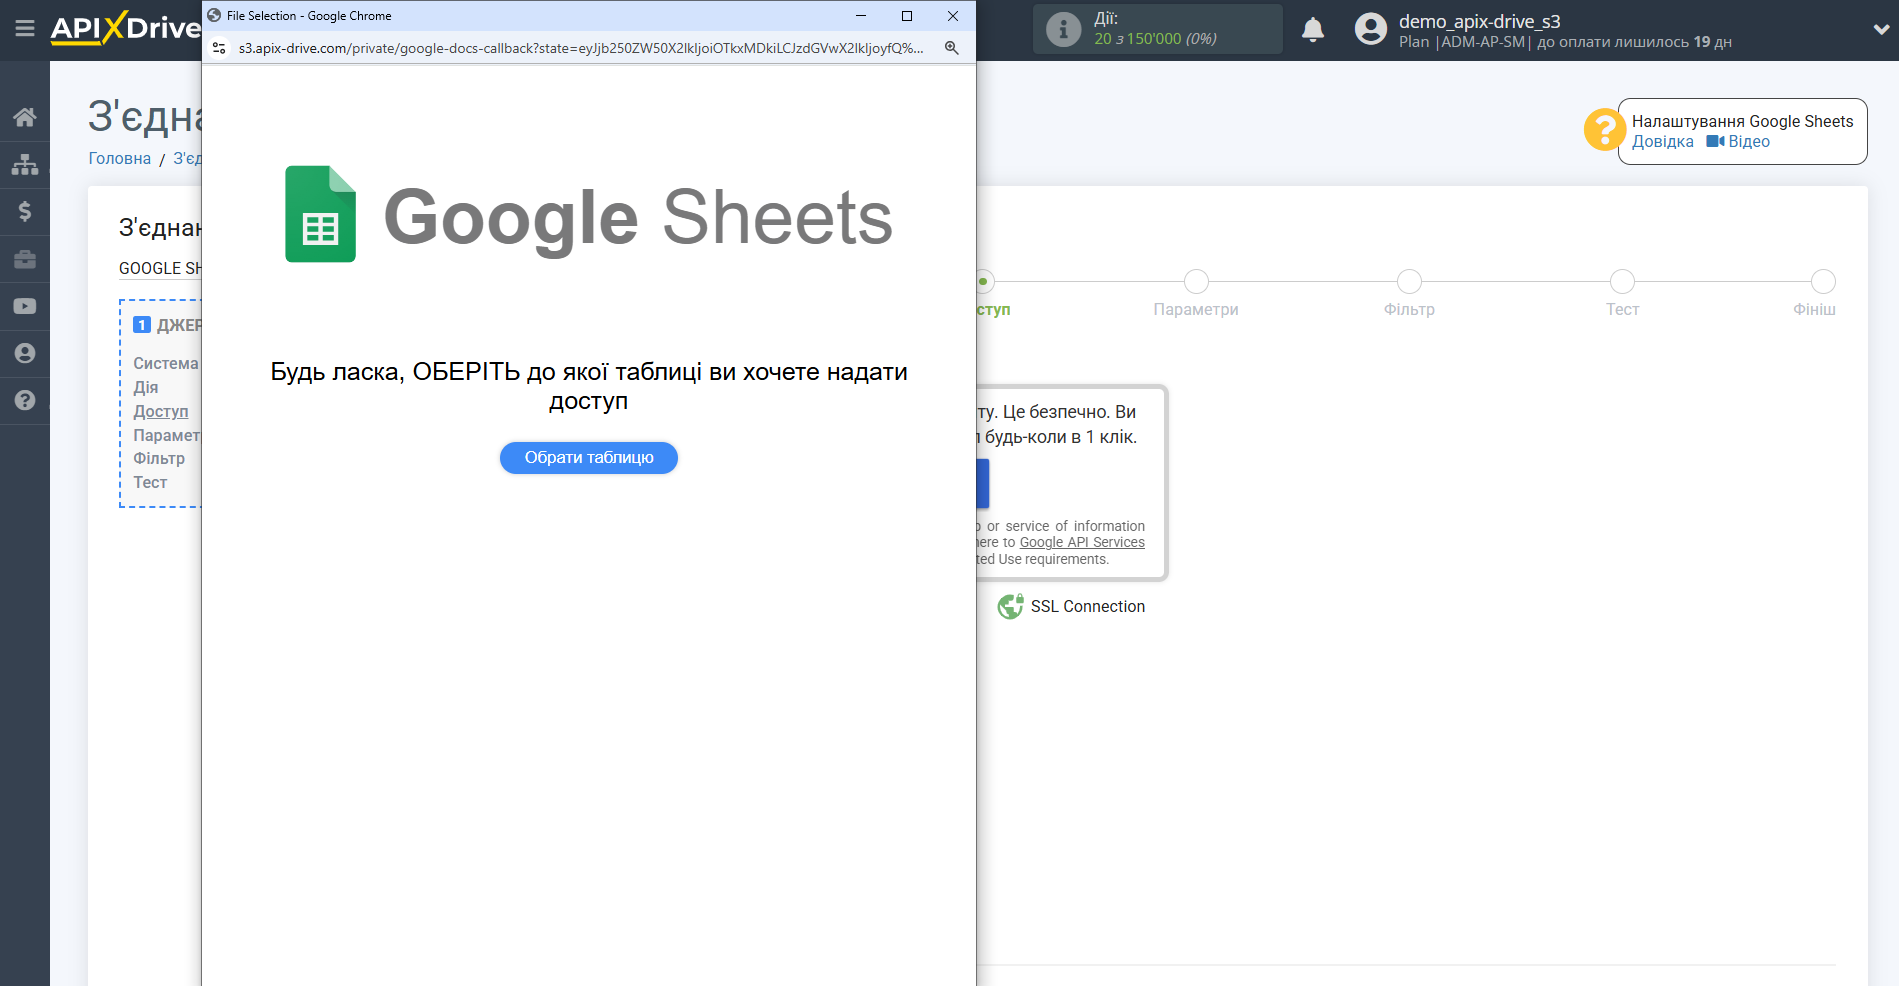Click the zoom magnifier icon in popup address bar

952,48
